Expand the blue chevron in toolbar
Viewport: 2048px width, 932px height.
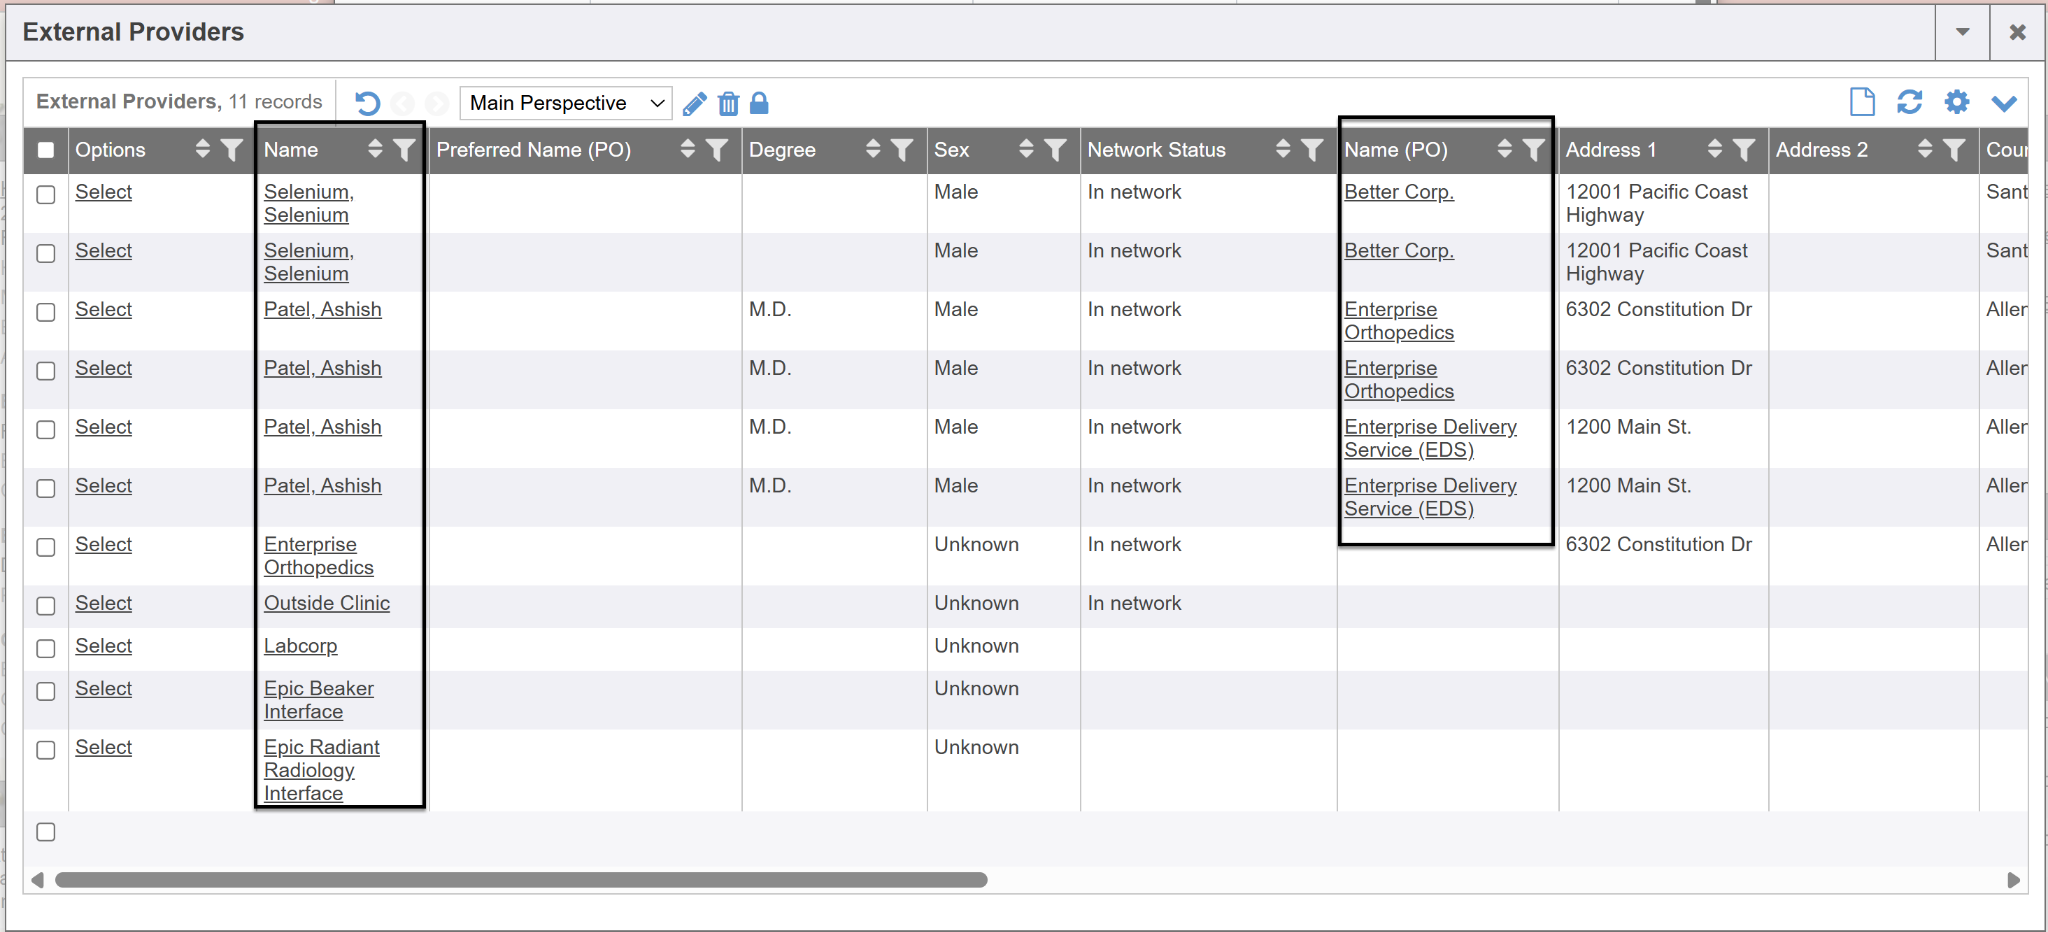point(2004,103)
